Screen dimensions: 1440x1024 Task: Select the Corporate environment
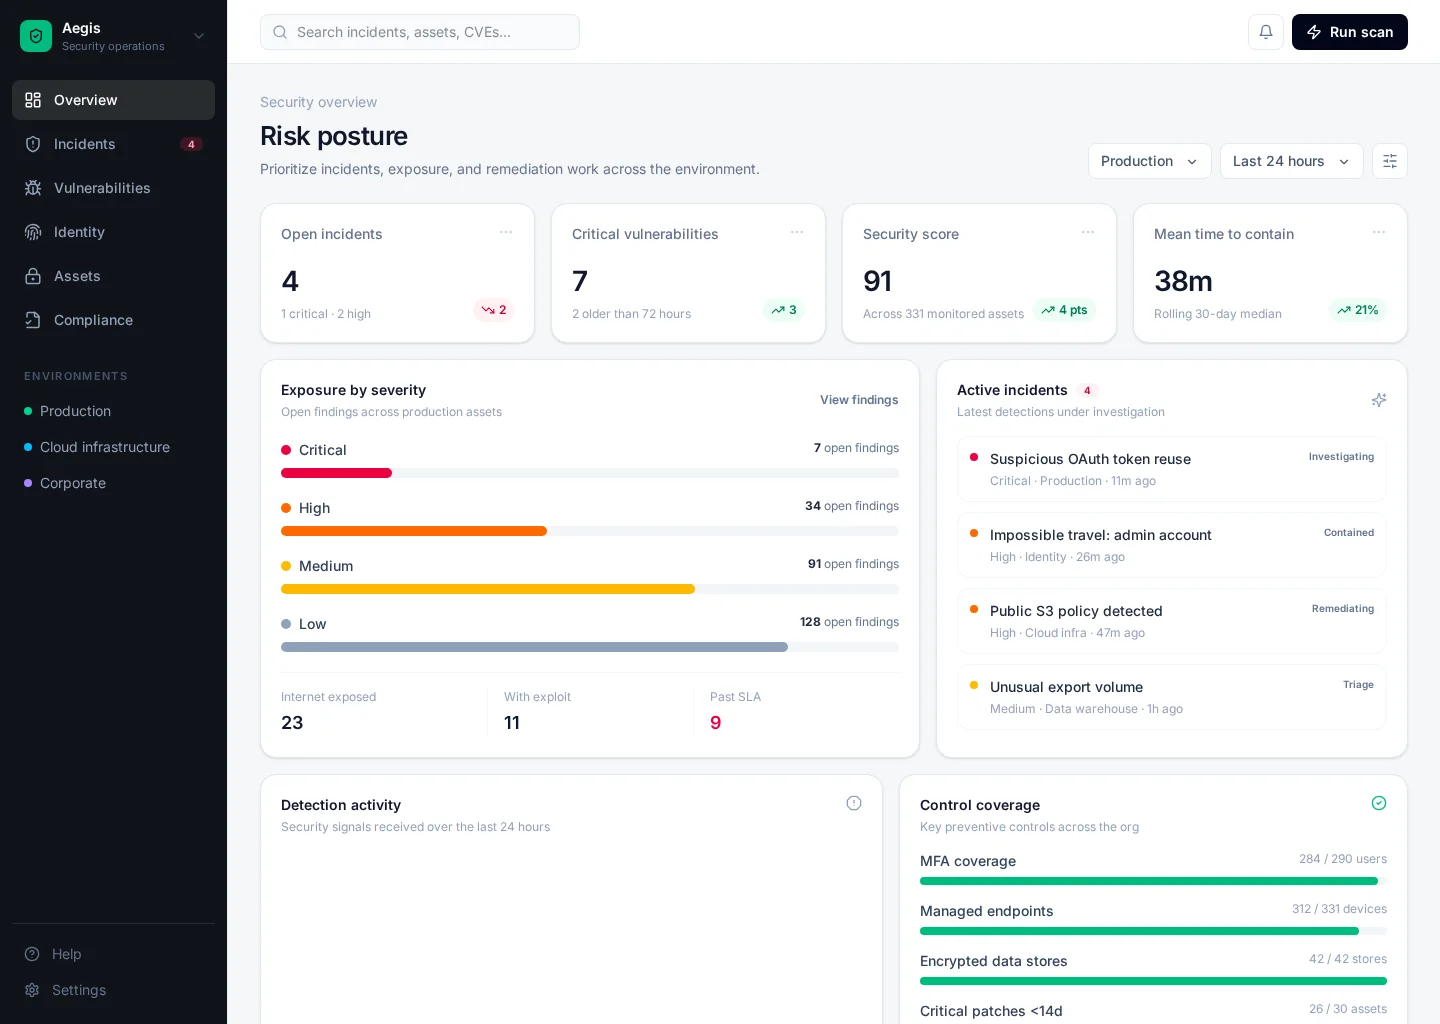113,483
